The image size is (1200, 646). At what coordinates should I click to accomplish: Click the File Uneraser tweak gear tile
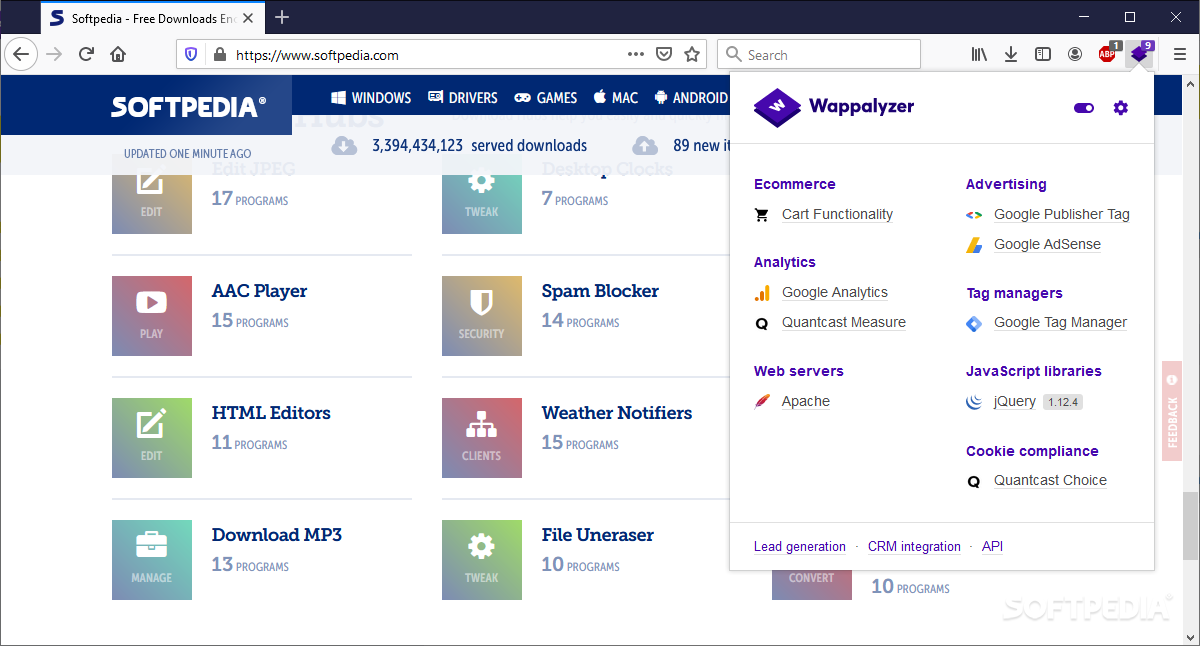click(x=482, y=560)
